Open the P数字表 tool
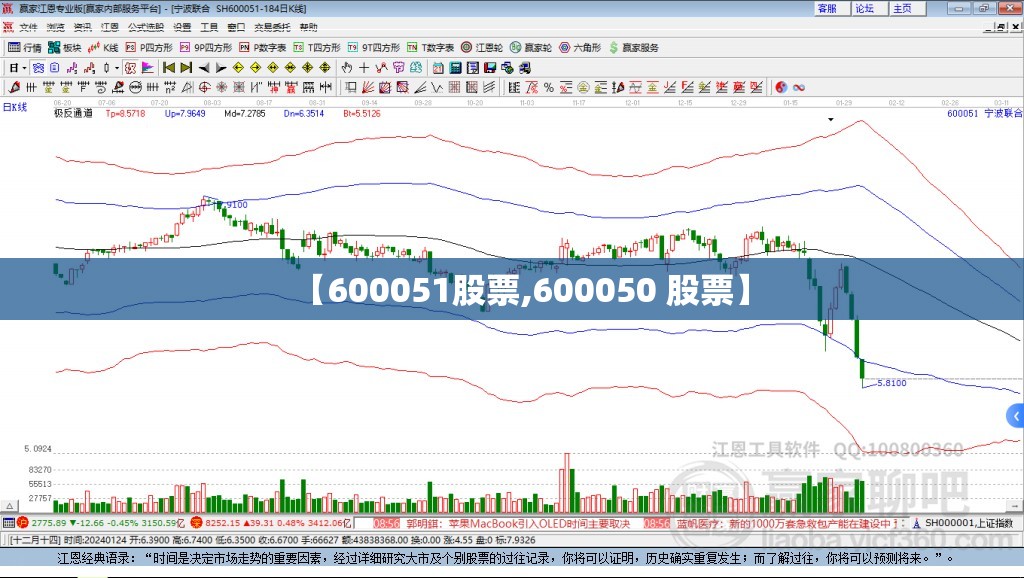The image size is (1024, 578). click(x=263, y=47)
